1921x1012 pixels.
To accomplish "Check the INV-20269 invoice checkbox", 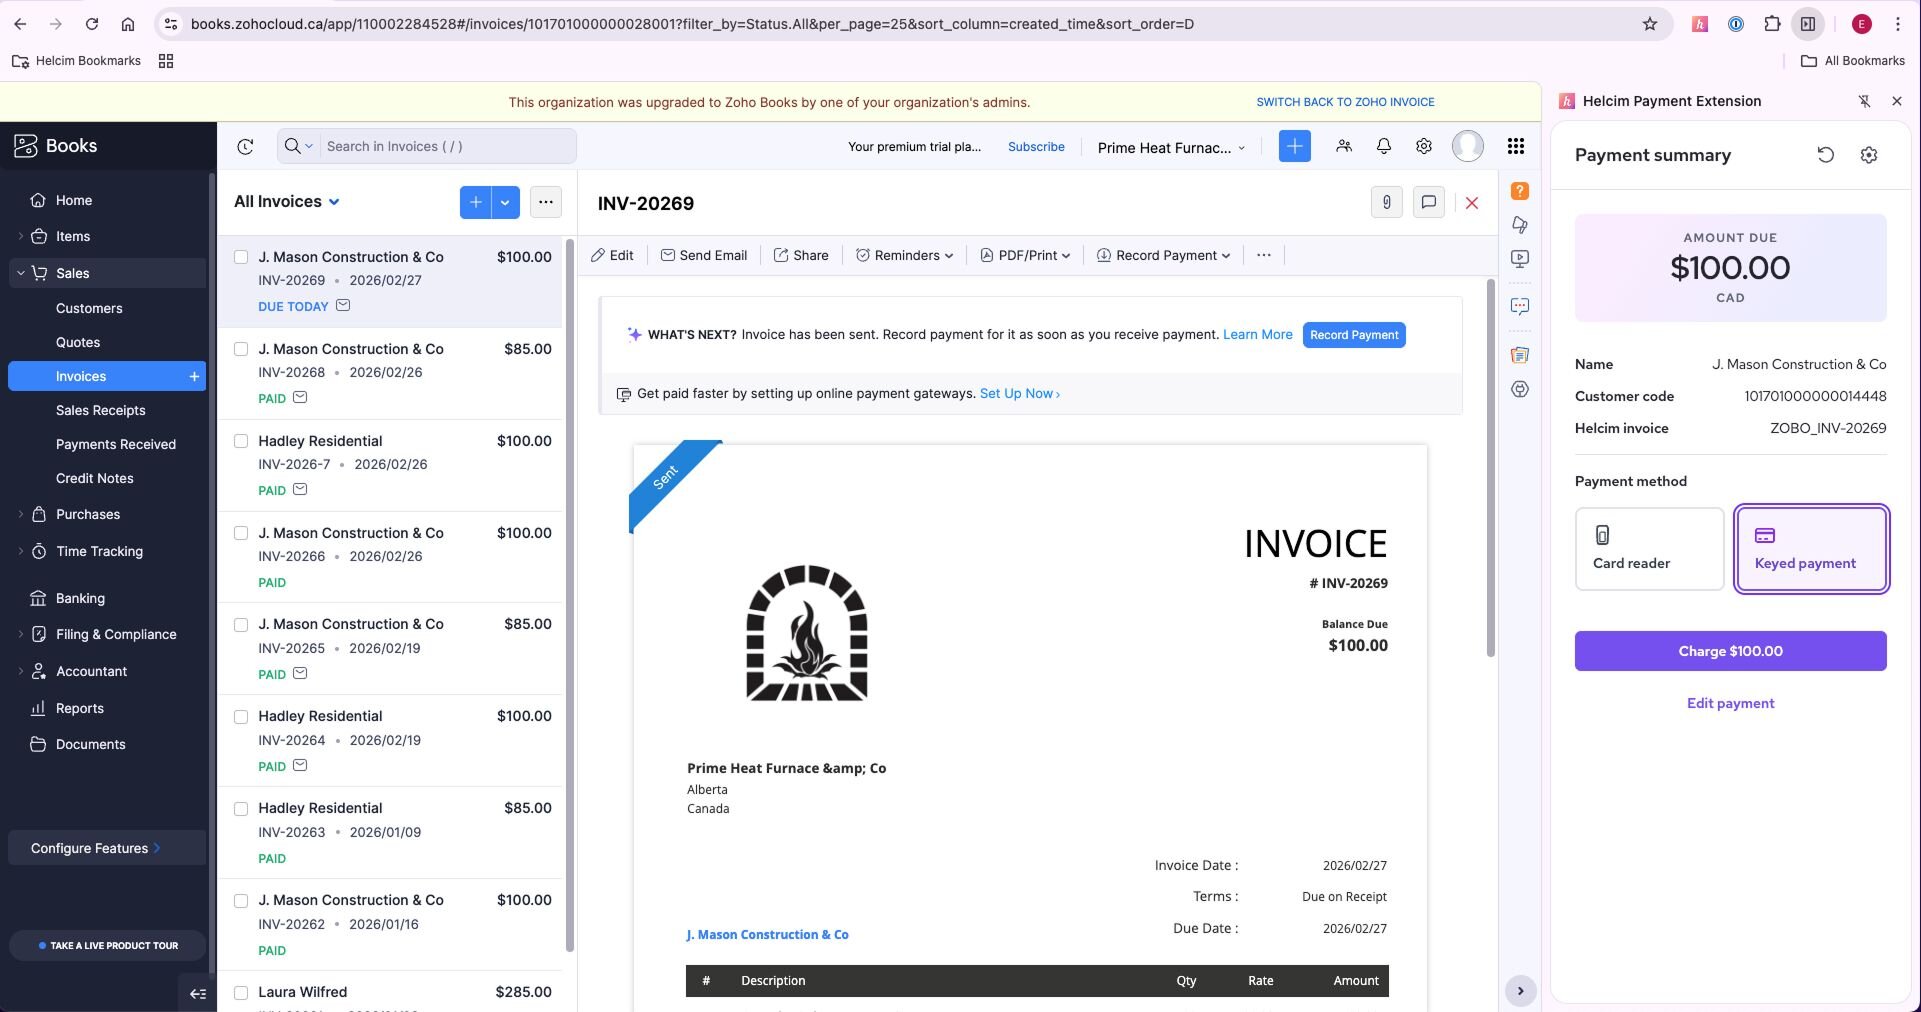I will tap(241, 257).
